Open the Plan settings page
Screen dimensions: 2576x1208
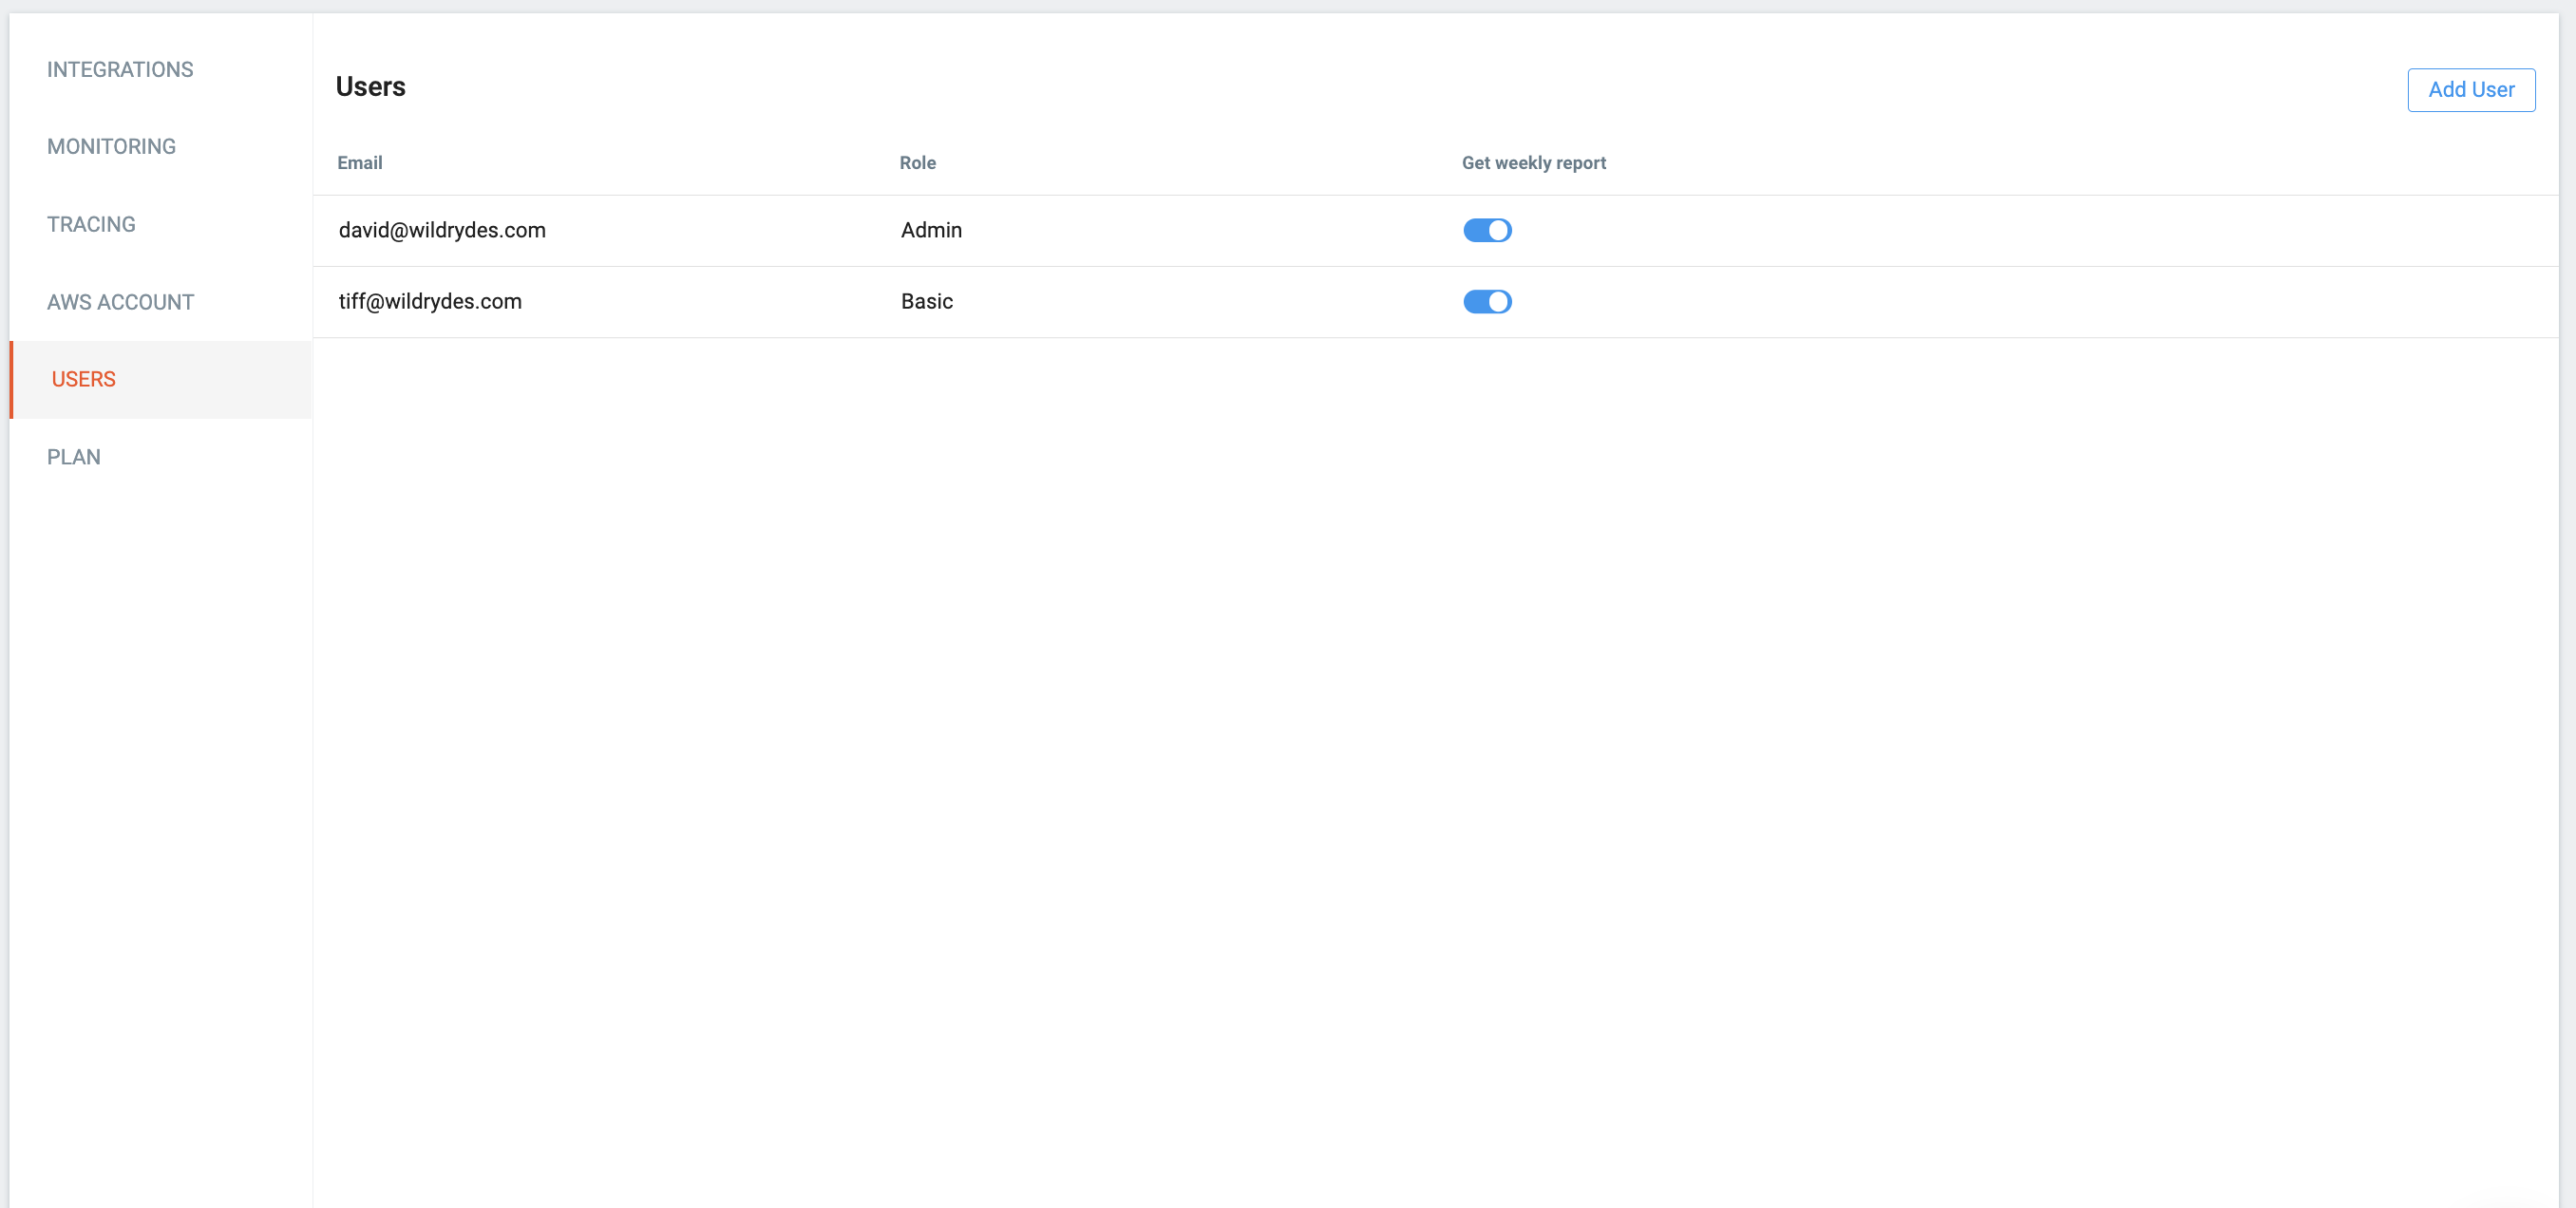tap(74, 457)
